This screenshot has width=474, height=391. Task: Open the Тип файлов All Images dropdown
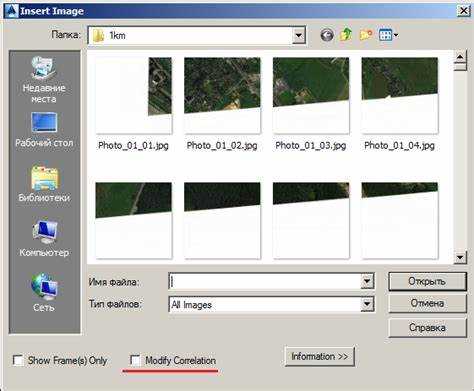point(367,304)
